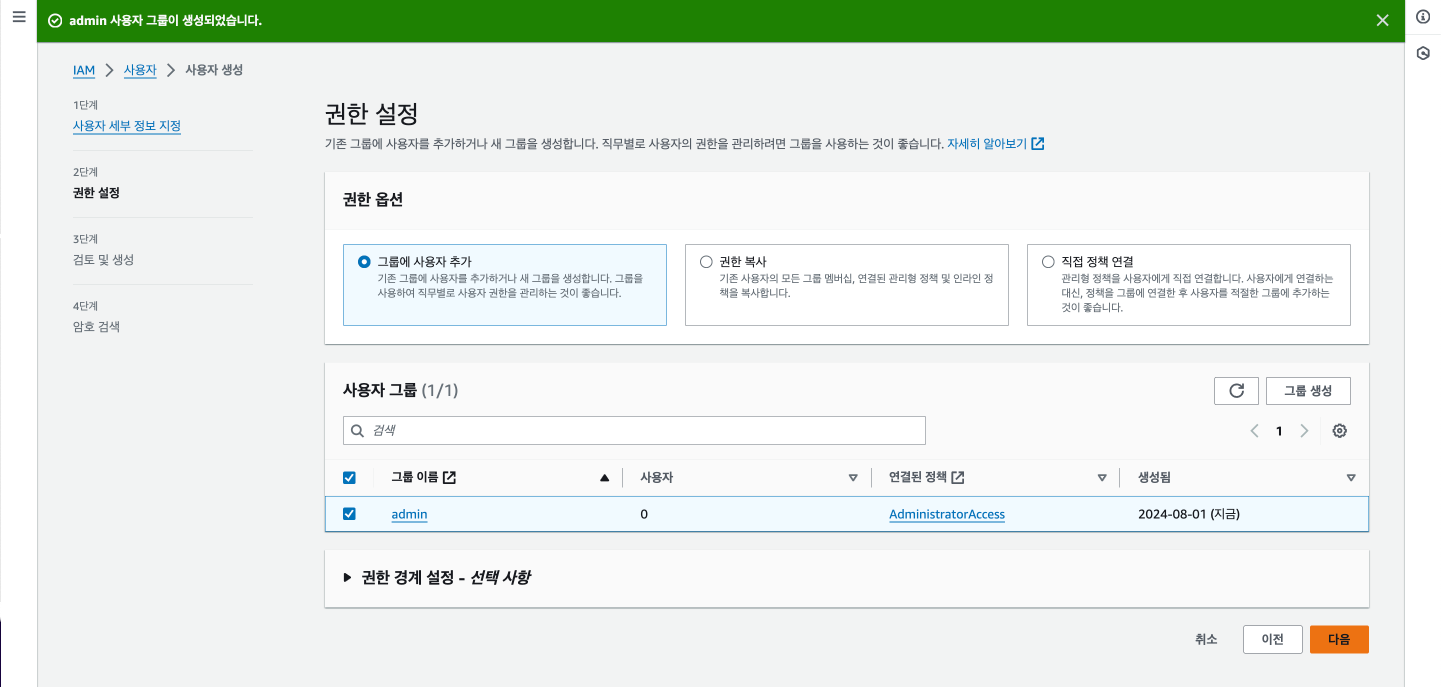The width and height of the screenshot is (1441, 687).
Task: Toggle the select-all groups header checkbox
Action: click(x=349, y=478)
